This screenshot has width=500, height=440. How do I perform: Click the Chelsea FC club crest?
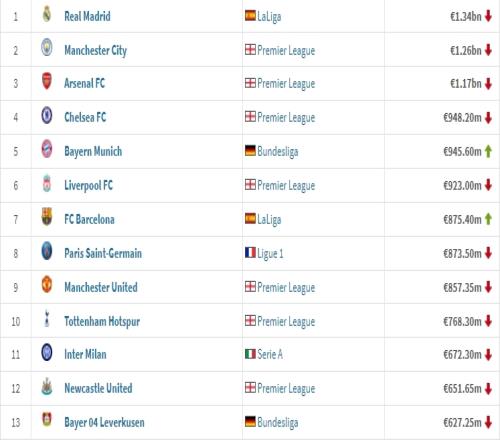(x=47, y=115)
